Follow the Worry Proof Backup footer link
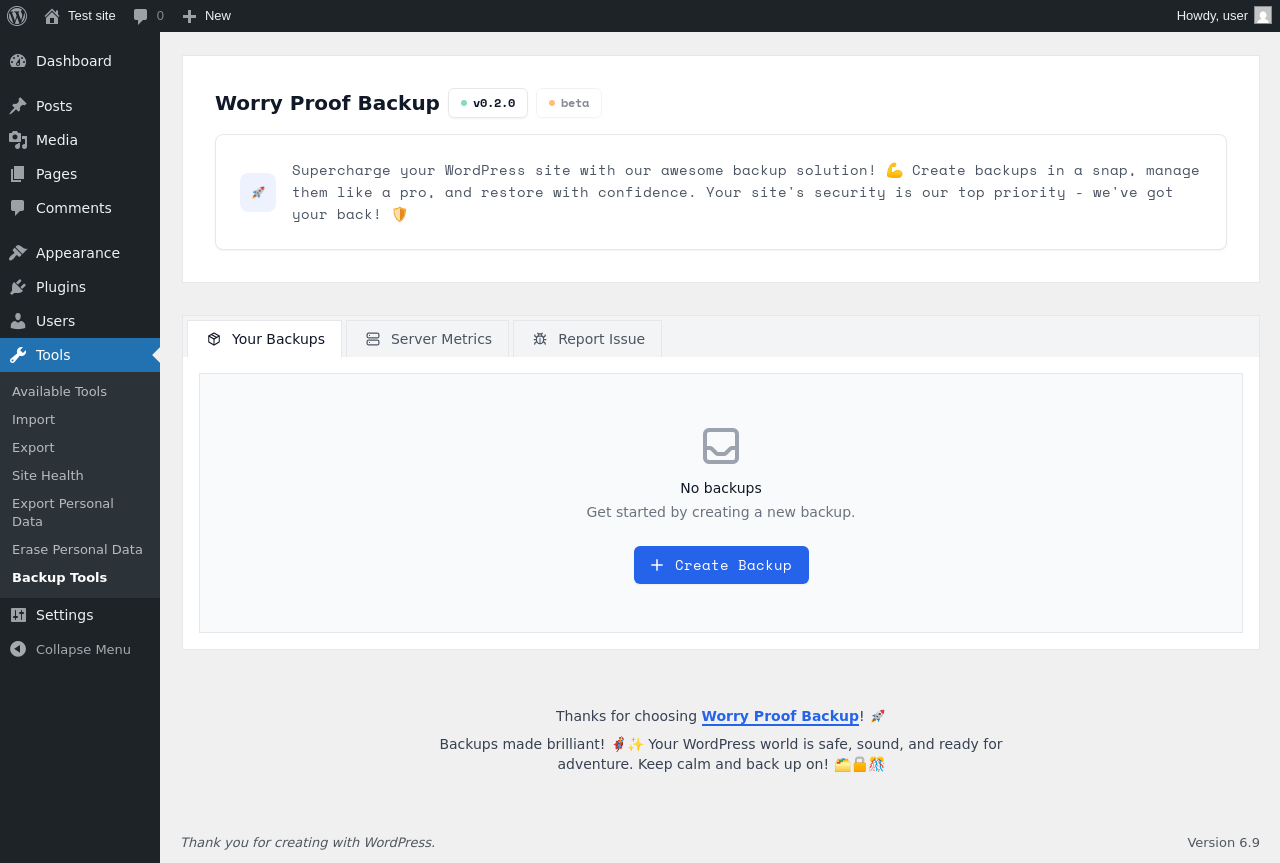This screenshot has height=863, width=1280. pos(780,716)
